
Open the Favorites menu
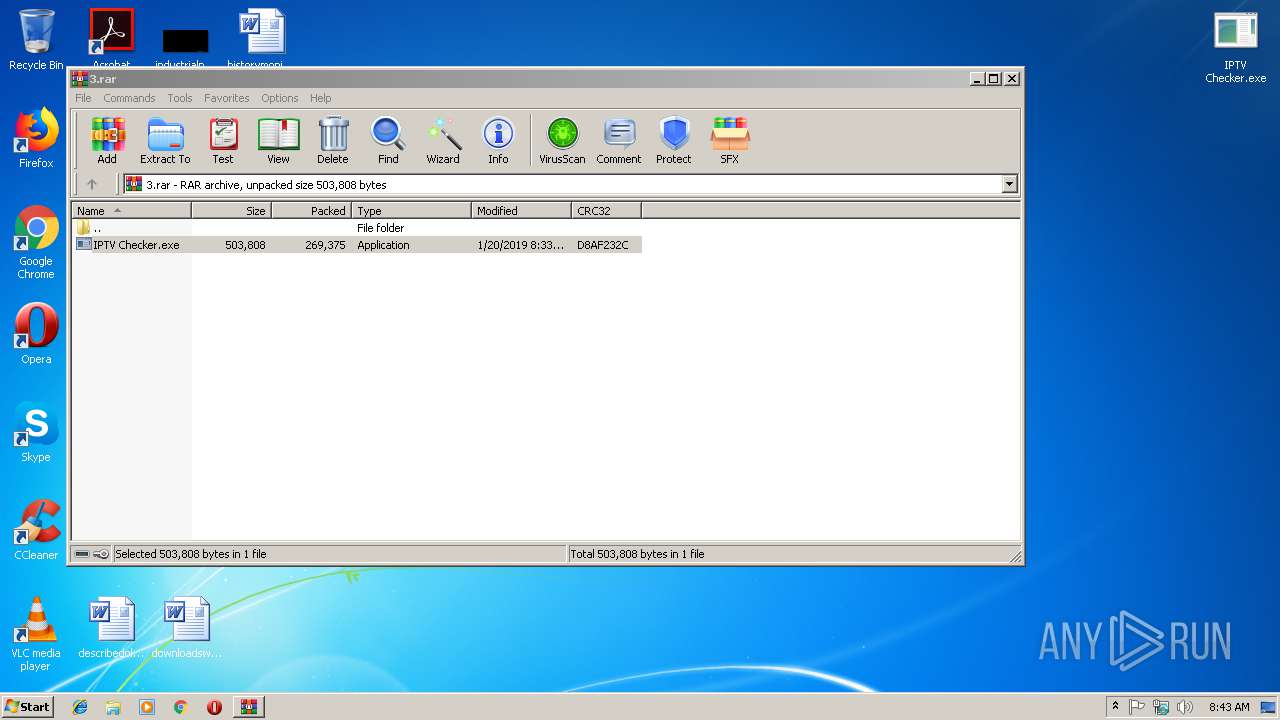[x=227, y=98]
